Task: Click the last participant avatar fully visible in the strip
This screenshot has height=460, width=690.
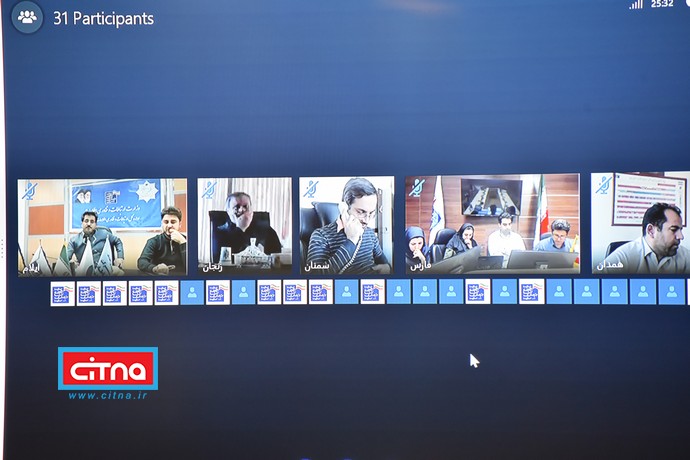Action: click(x=671, y=292)
